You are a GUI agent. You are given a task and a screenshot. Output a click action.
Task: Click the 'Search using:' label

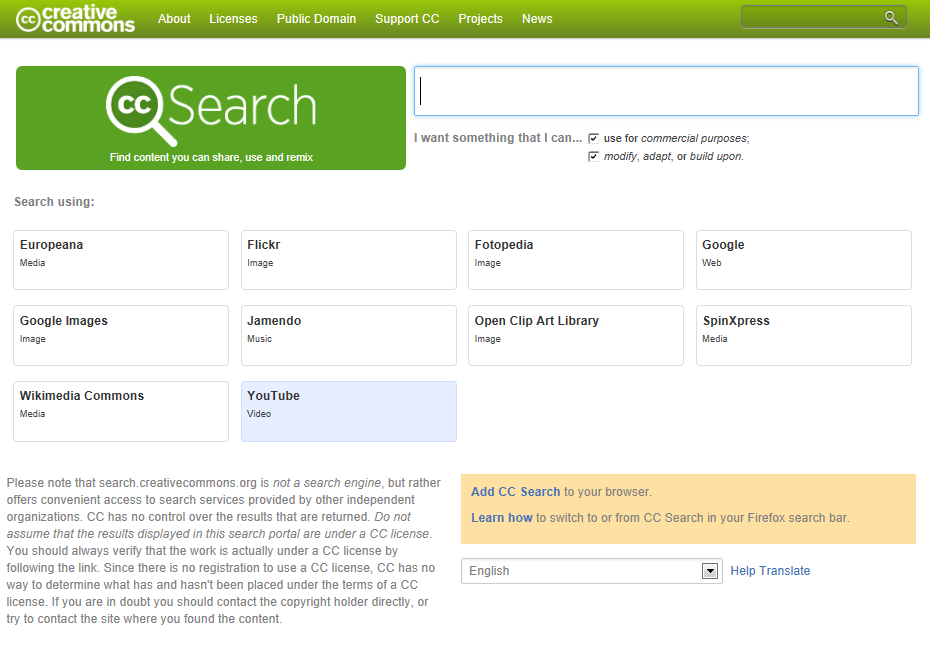pyautogui.click(x=54, y=202)
